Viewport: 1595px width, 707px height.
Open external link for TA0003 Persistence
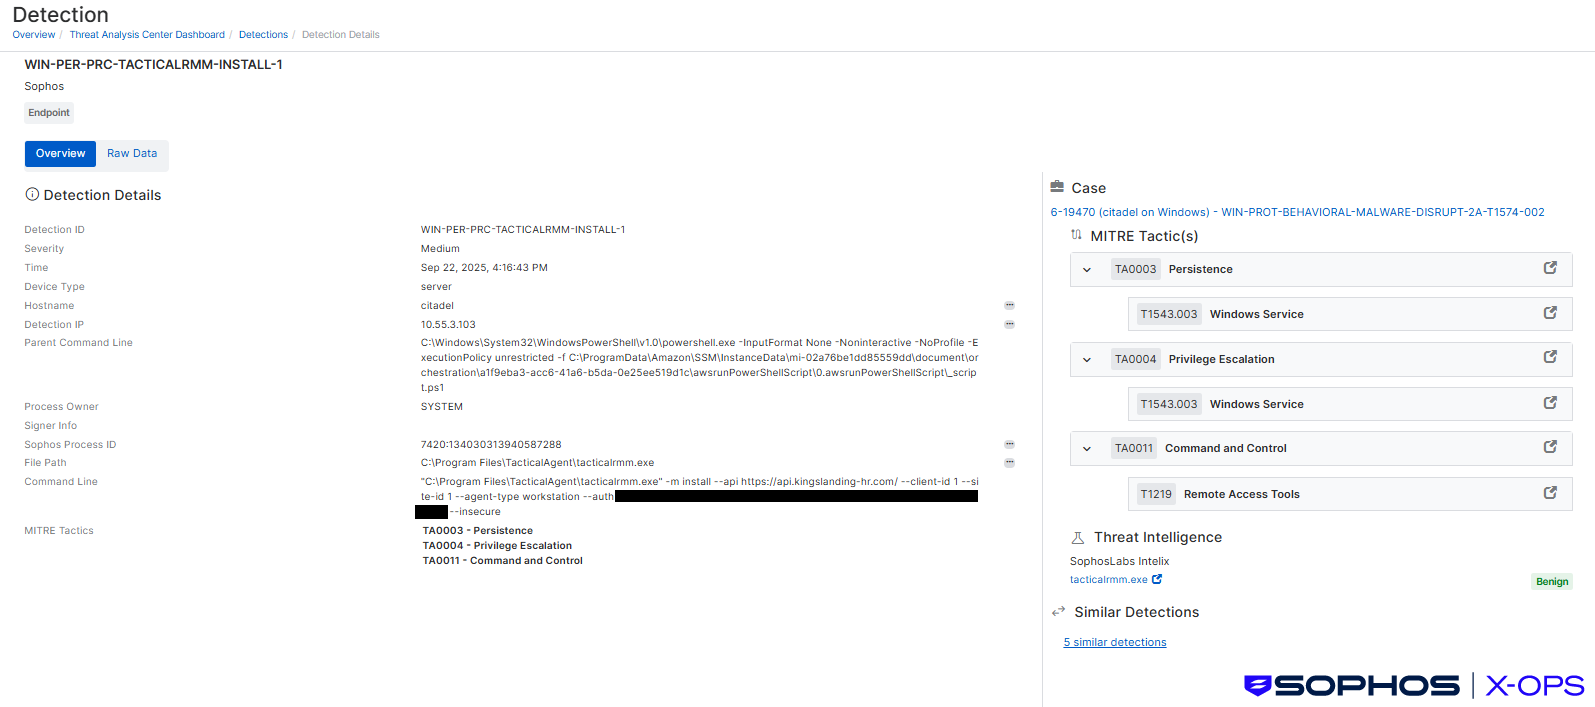pos(1550,268)
